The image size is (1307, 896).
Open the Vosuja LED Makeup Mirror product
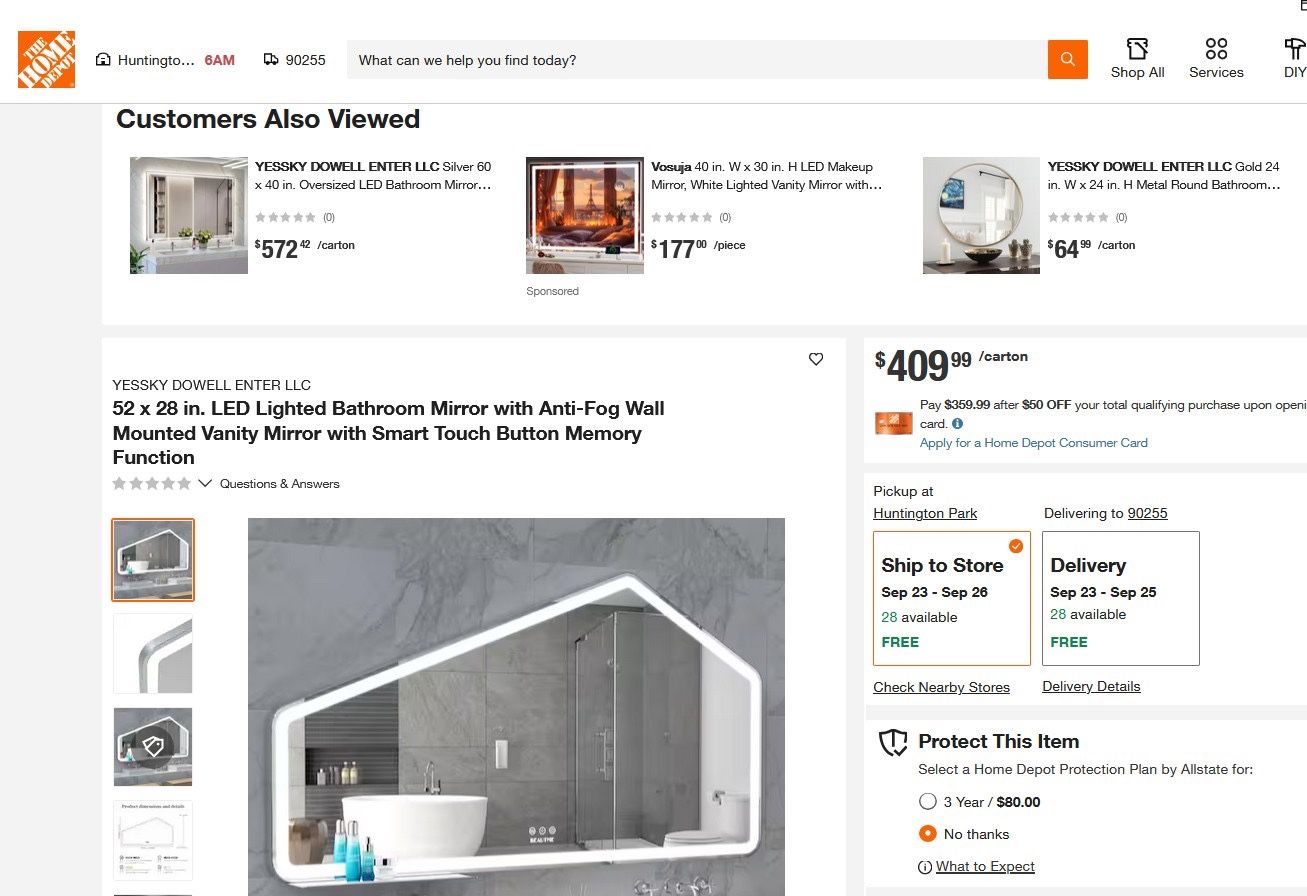tap(767, 176)
